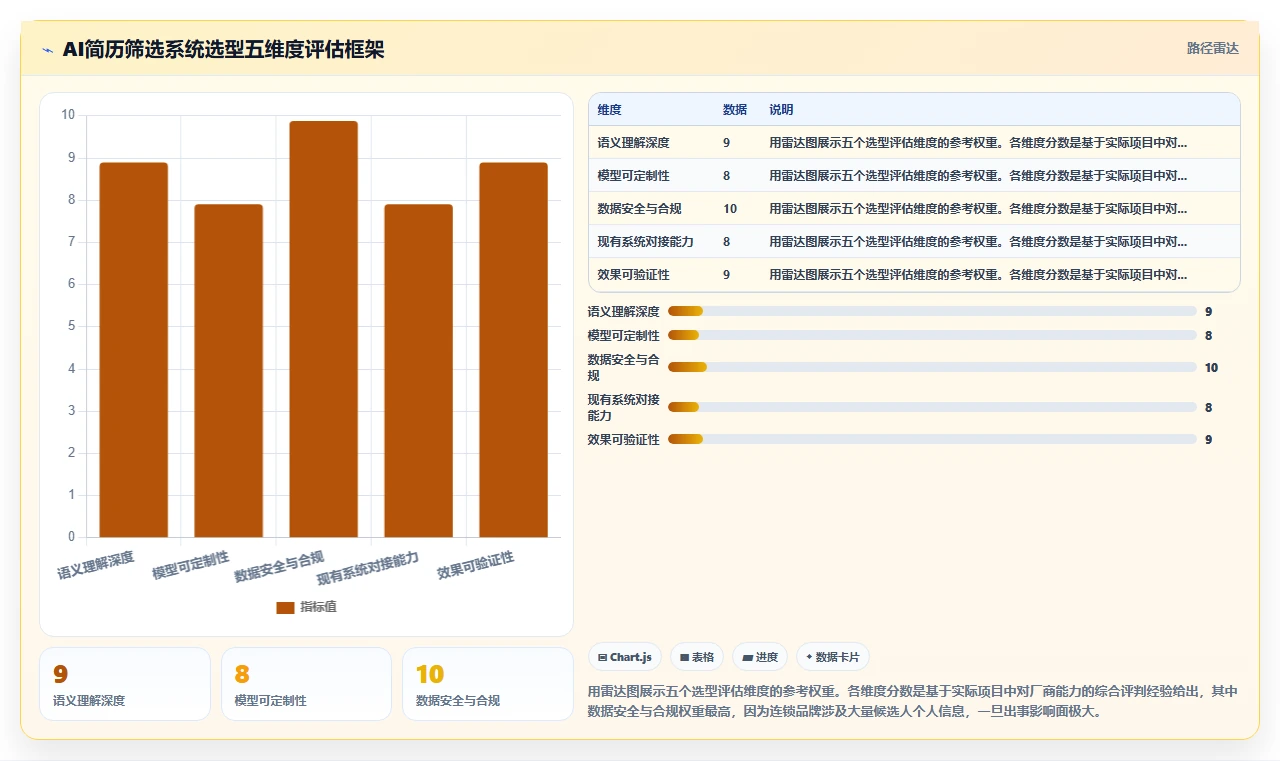
Task: Click the lightning icon beside the title
Action: 47,50
